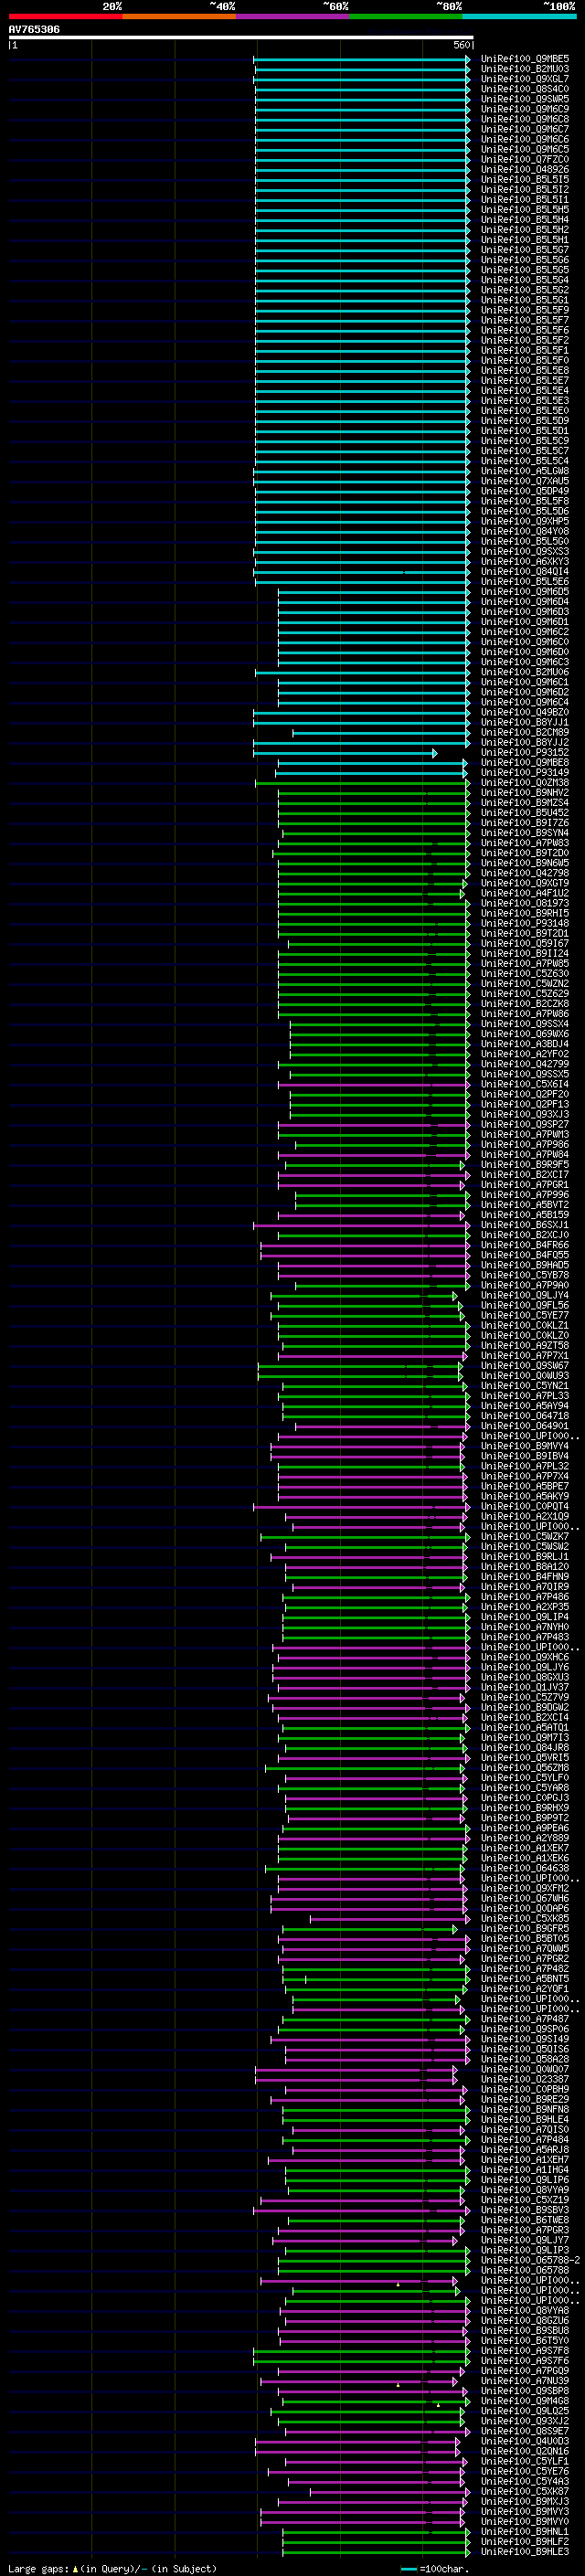The width and height of the screenshot is (585, 2576).
Task: Select label UniRef100_Q7FZC0
Action: [x=524, y=159]
